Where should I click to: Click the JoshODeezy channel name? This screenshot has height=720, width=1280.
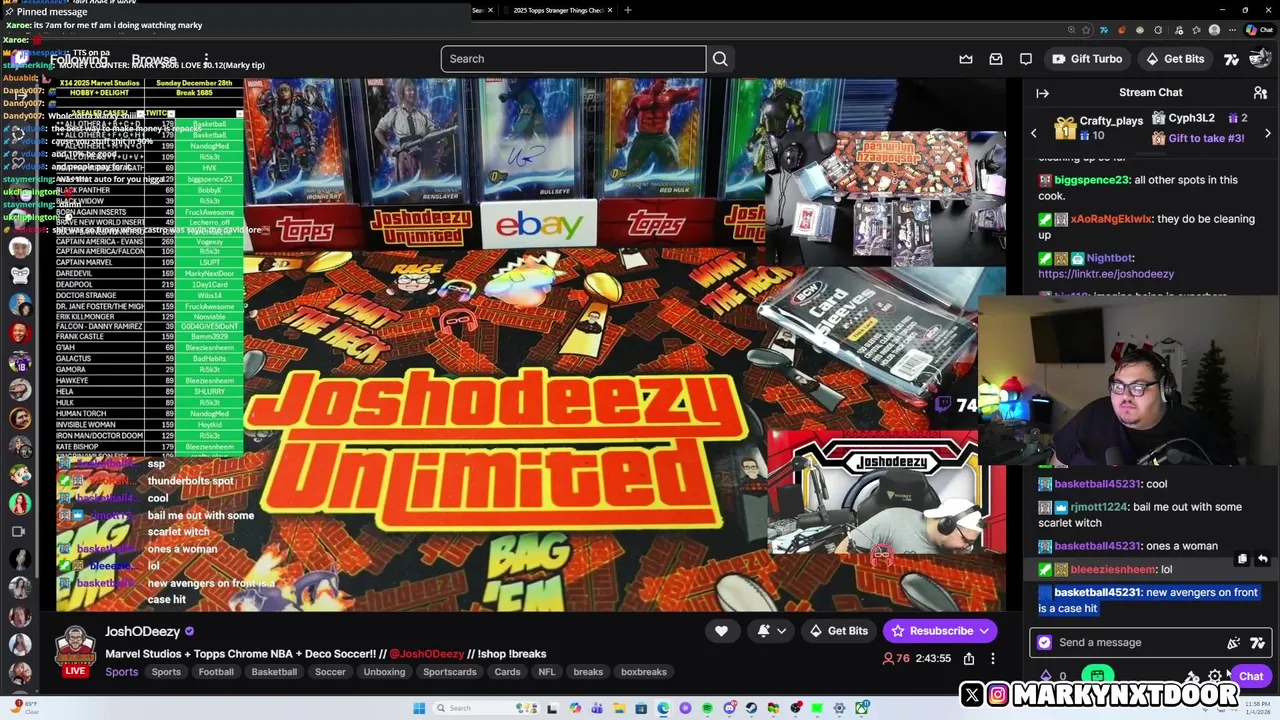click(143, 631)
